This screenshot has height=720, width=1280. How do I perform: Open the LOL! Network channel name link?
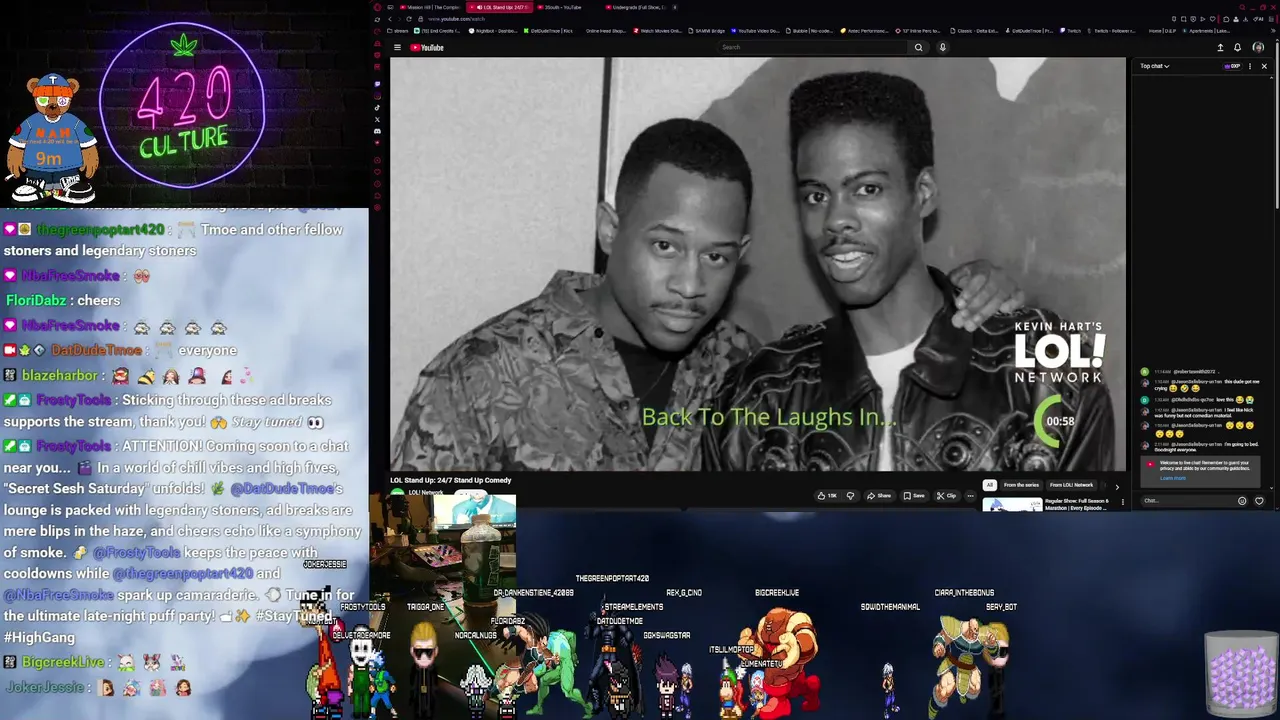(x=425, y=492)
